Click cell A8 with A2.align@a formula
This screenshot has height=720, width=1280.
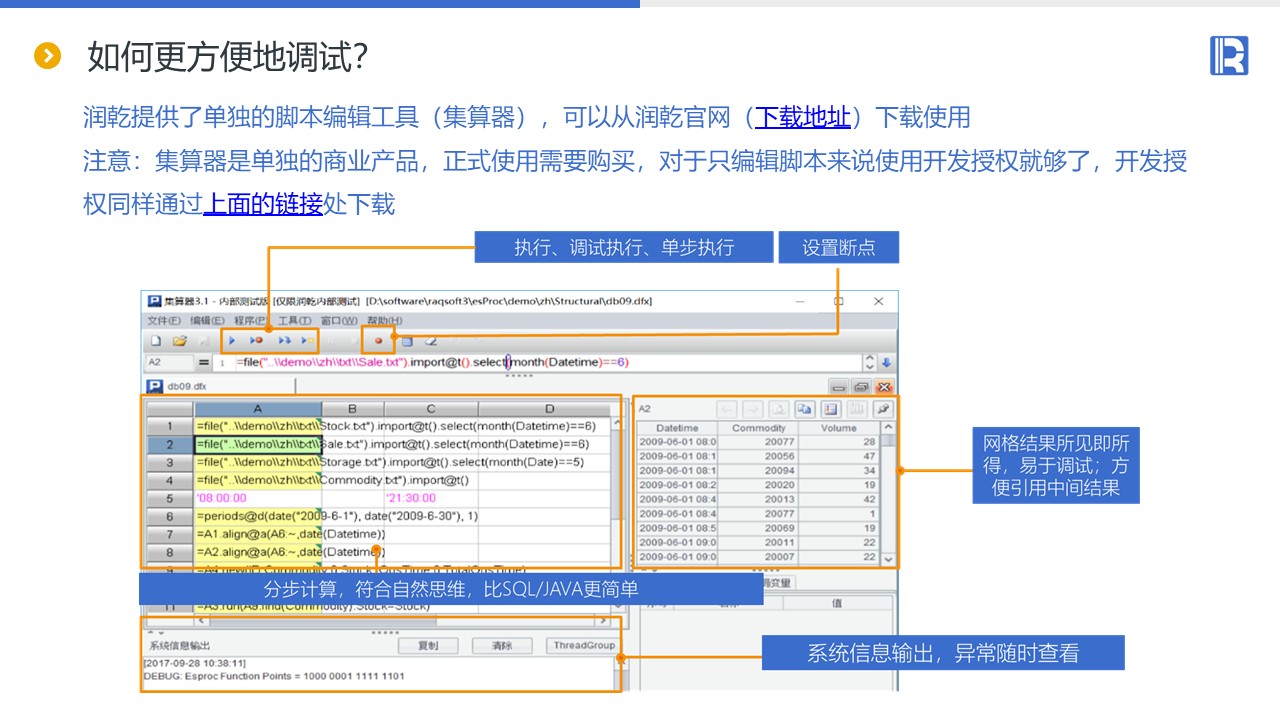[x=258, y=552]
